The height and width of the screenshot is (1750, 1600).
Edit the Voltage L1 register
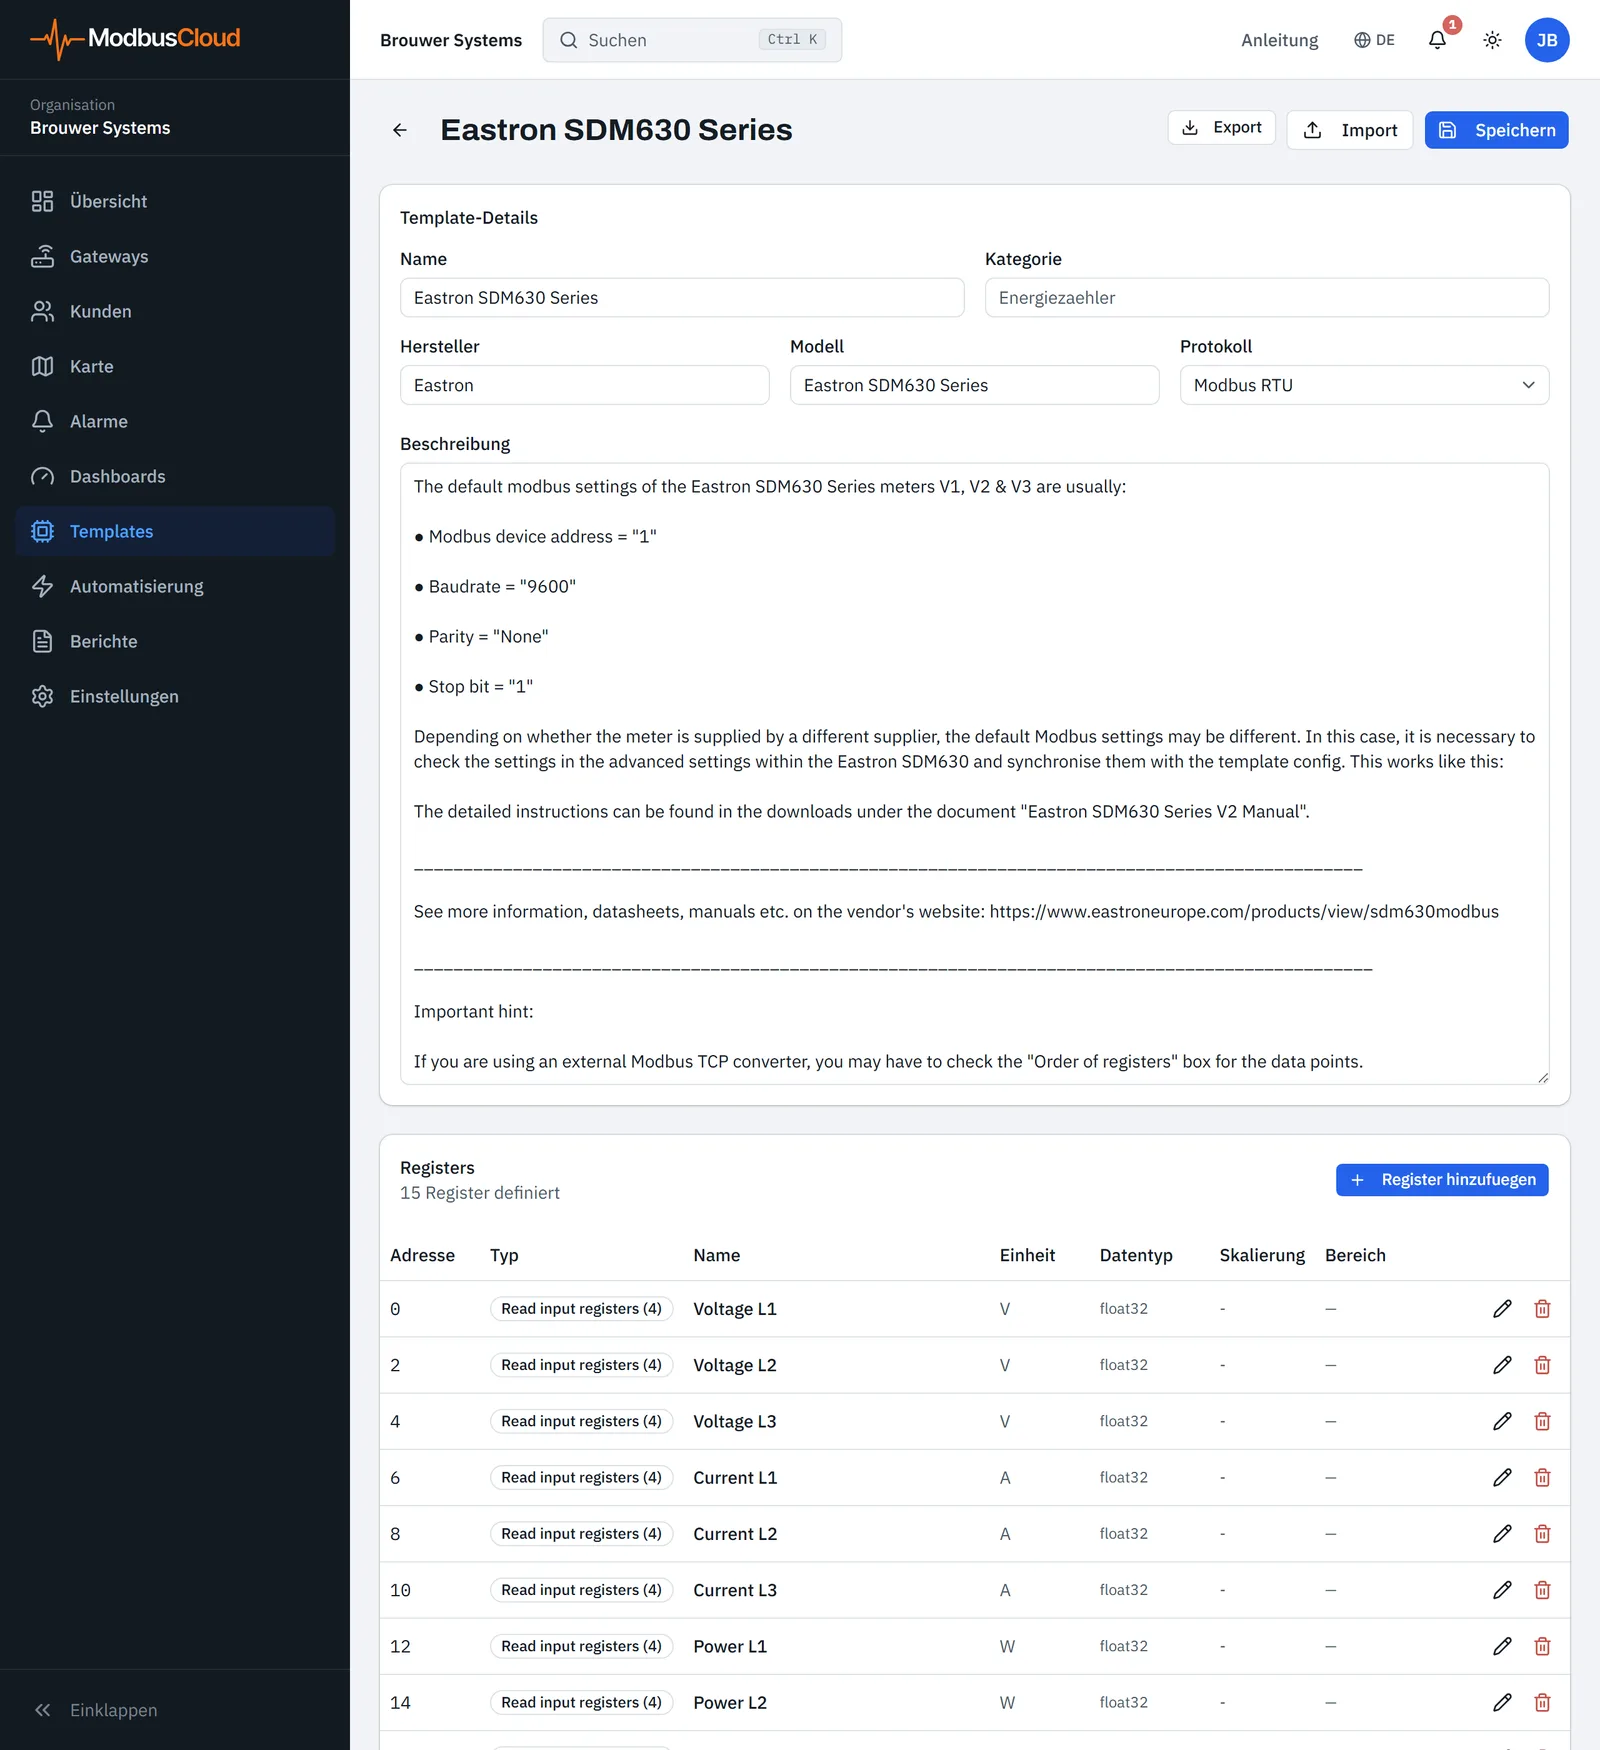(x=1502, y=1309)
